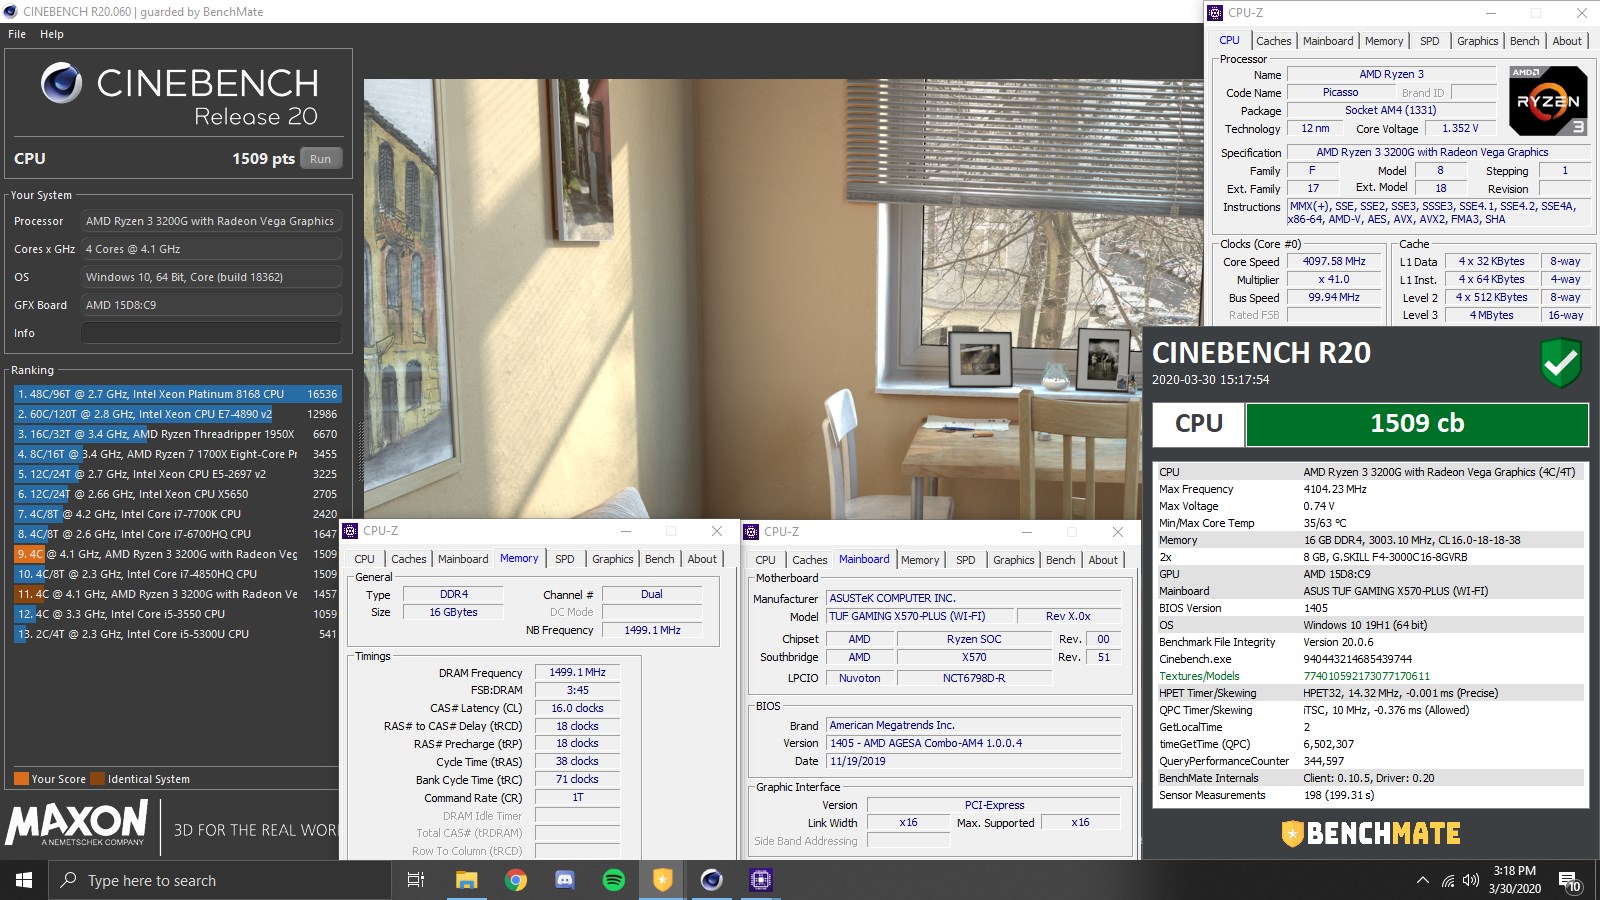The image size is (1600, 900).
Task: Open About tab in top CPU-Z window
Action: (x=1567, y=41)
